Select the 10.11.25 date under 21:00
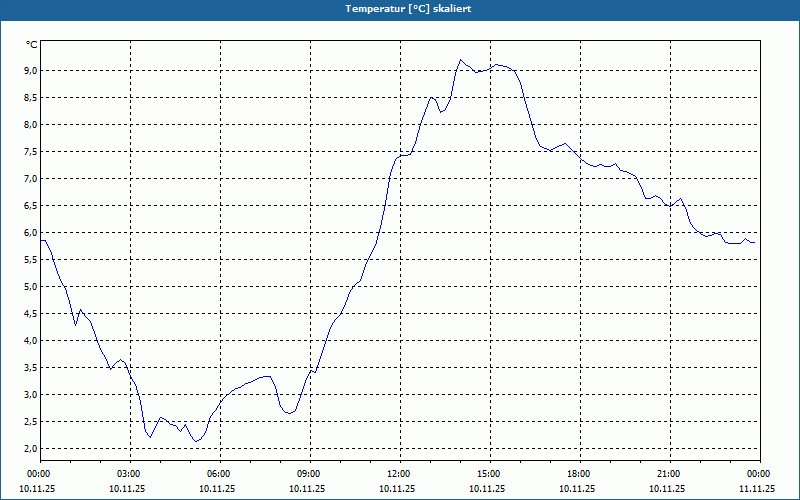The width and height of the screenshot is (800, 500). [x=667, y=488]
